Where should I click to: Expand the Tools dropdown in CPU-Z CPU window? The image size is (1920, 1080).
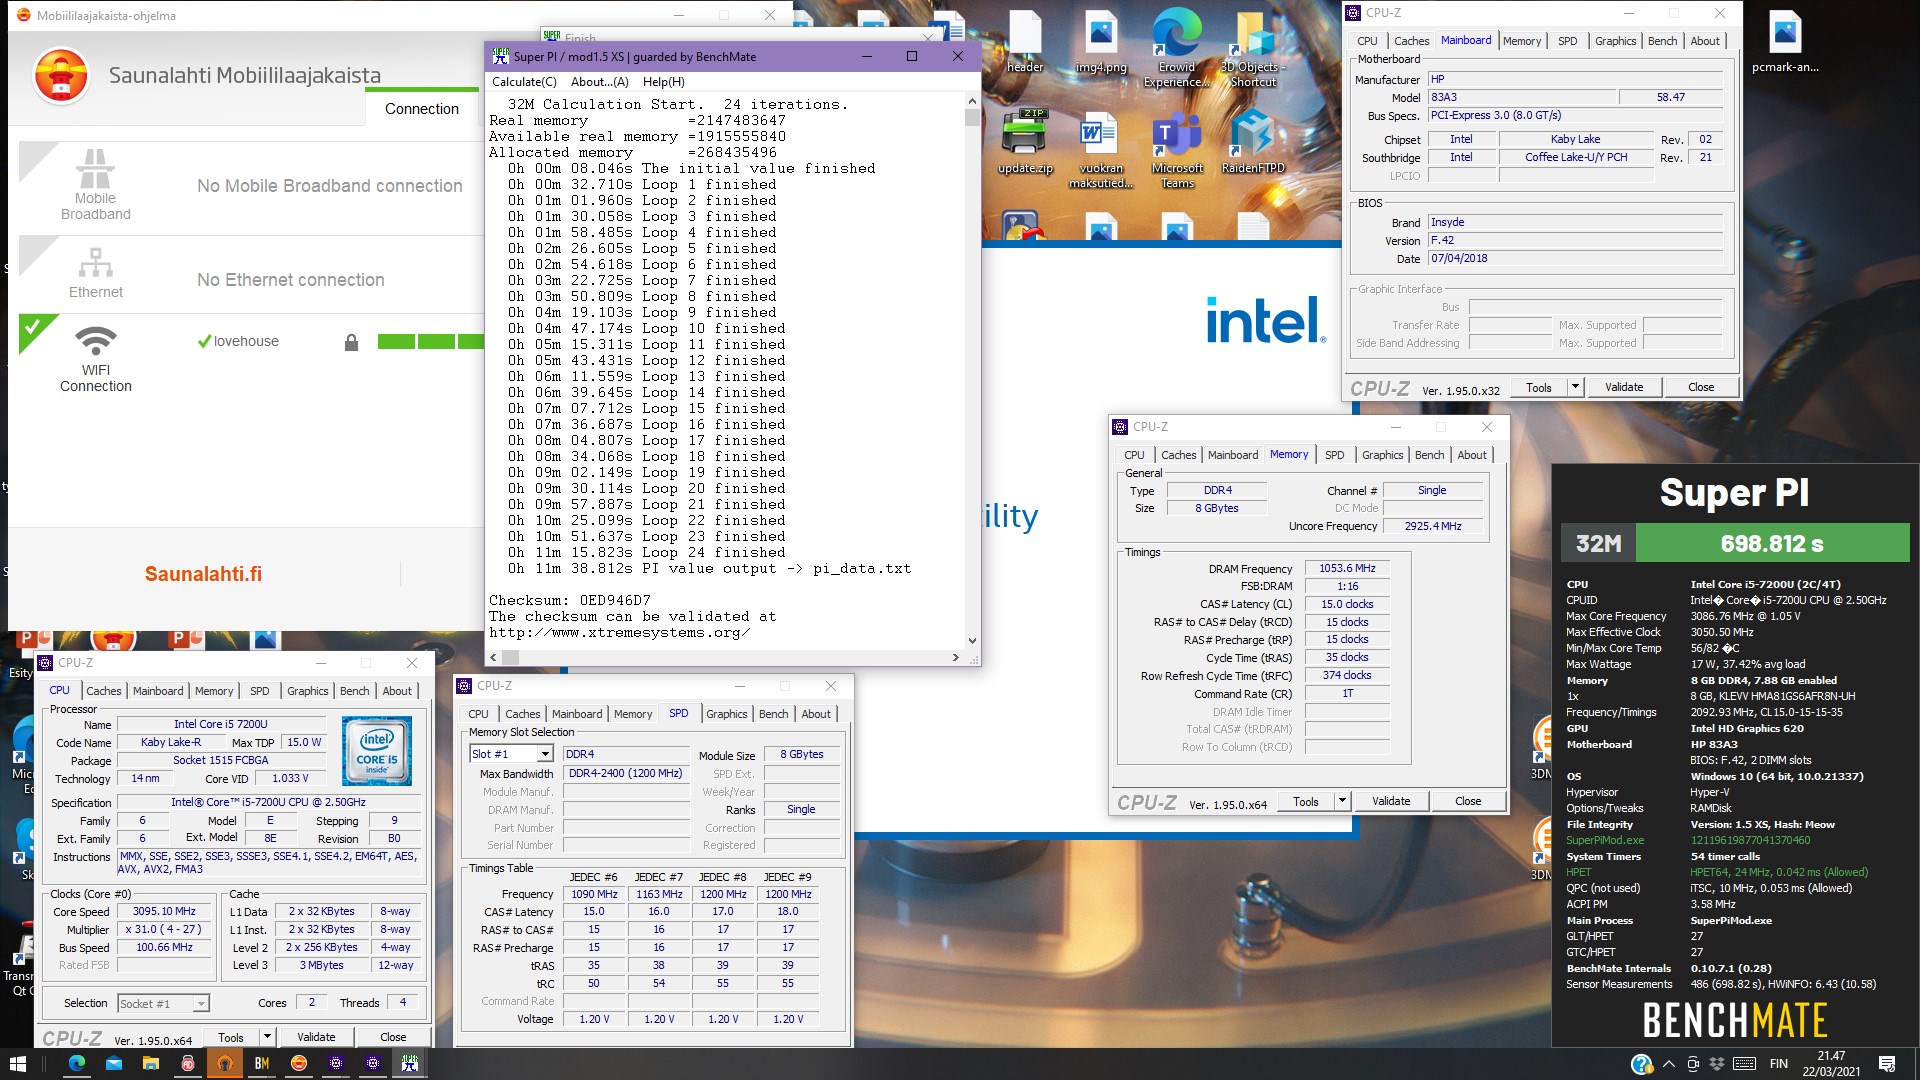[267, 1037]
